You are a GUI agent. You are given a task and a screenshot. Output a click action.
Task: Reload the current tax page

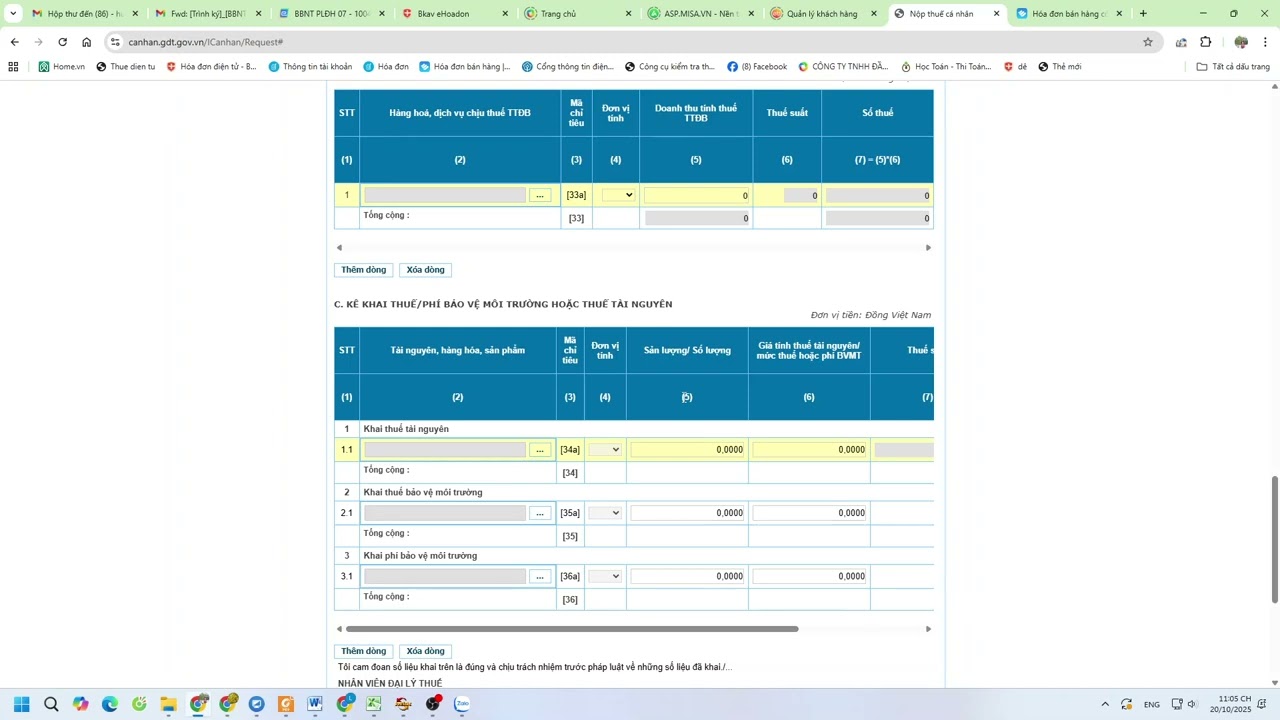[62, 42]
